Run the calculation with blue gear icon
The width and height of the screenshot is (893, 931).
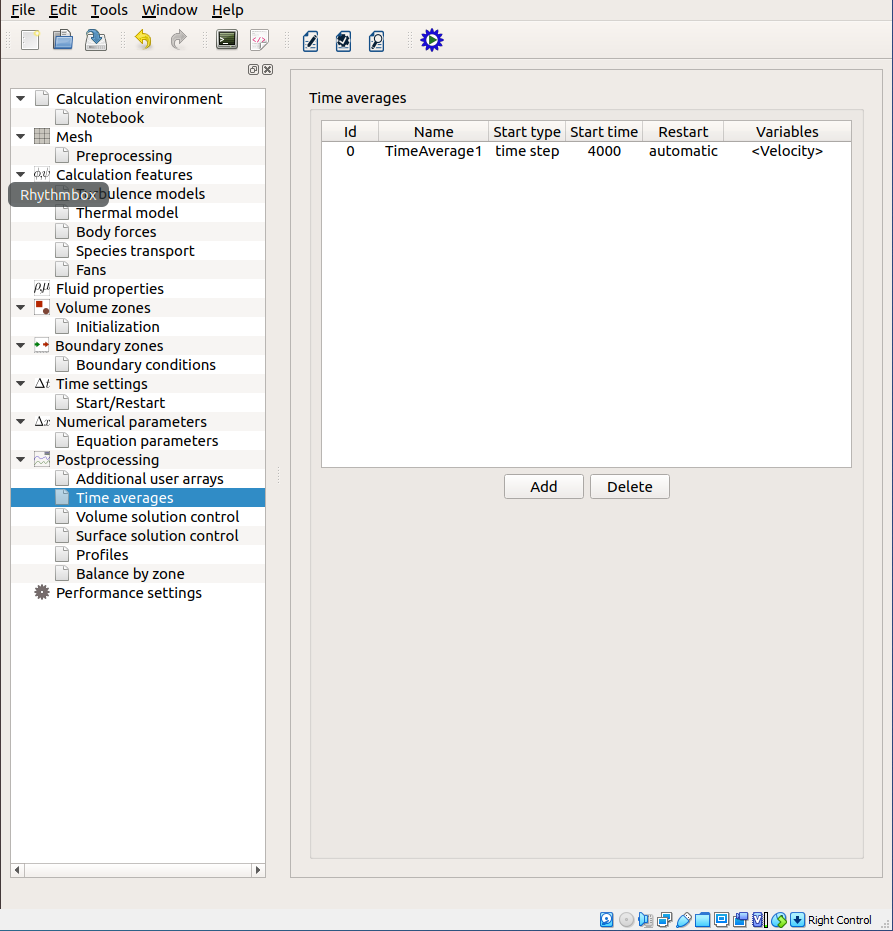click(431, 40)
